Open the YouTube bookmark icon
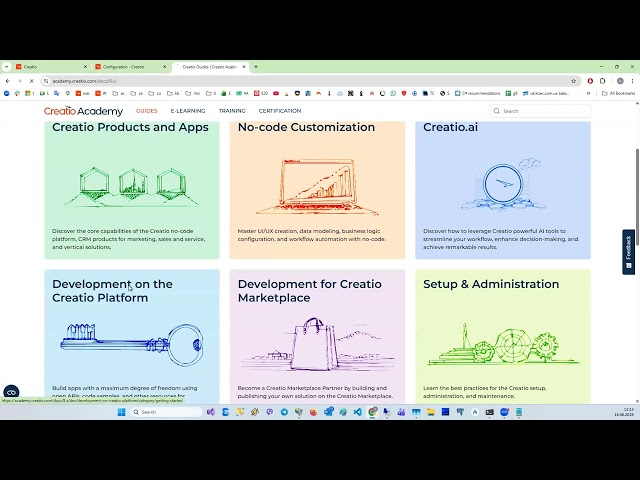 [276, 93]
